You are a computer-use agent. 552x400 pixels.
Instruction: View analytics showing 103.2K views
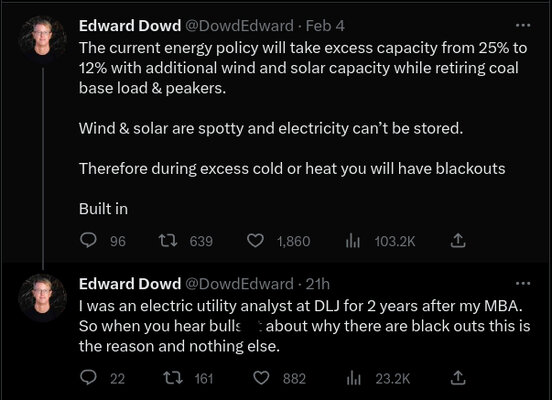352,241
